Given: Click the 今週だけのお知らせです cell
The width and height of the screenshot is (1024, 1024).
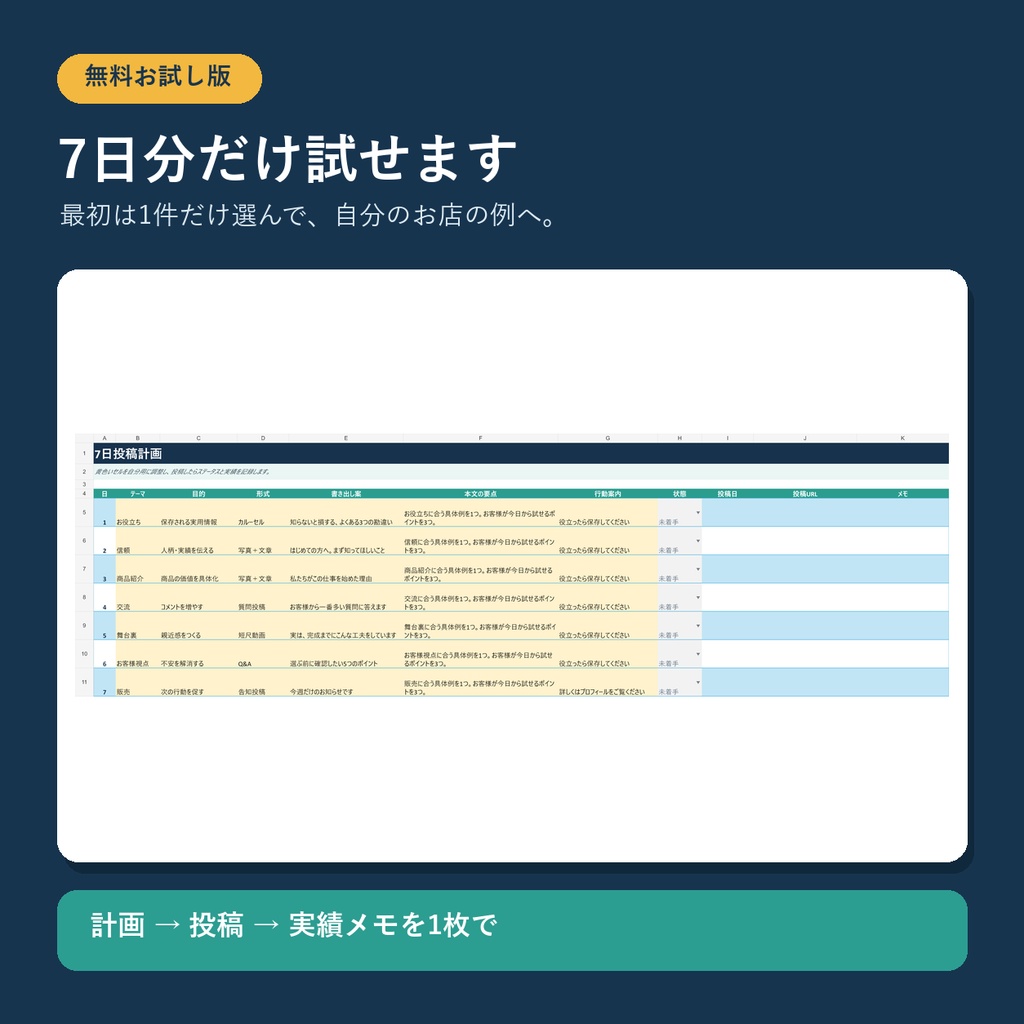Looking at the screenshot, I should pos(345,682).
